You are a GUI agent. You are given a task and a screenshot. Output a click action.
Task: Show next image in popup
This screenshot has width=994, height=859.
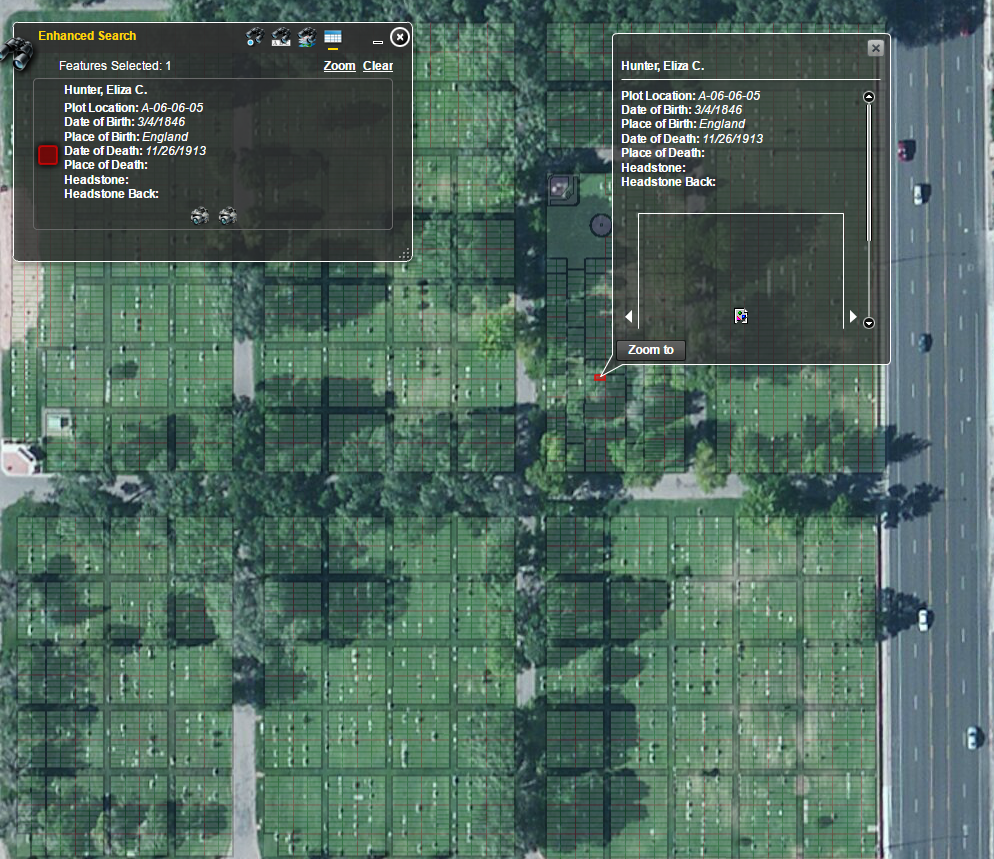click(853, 316)
